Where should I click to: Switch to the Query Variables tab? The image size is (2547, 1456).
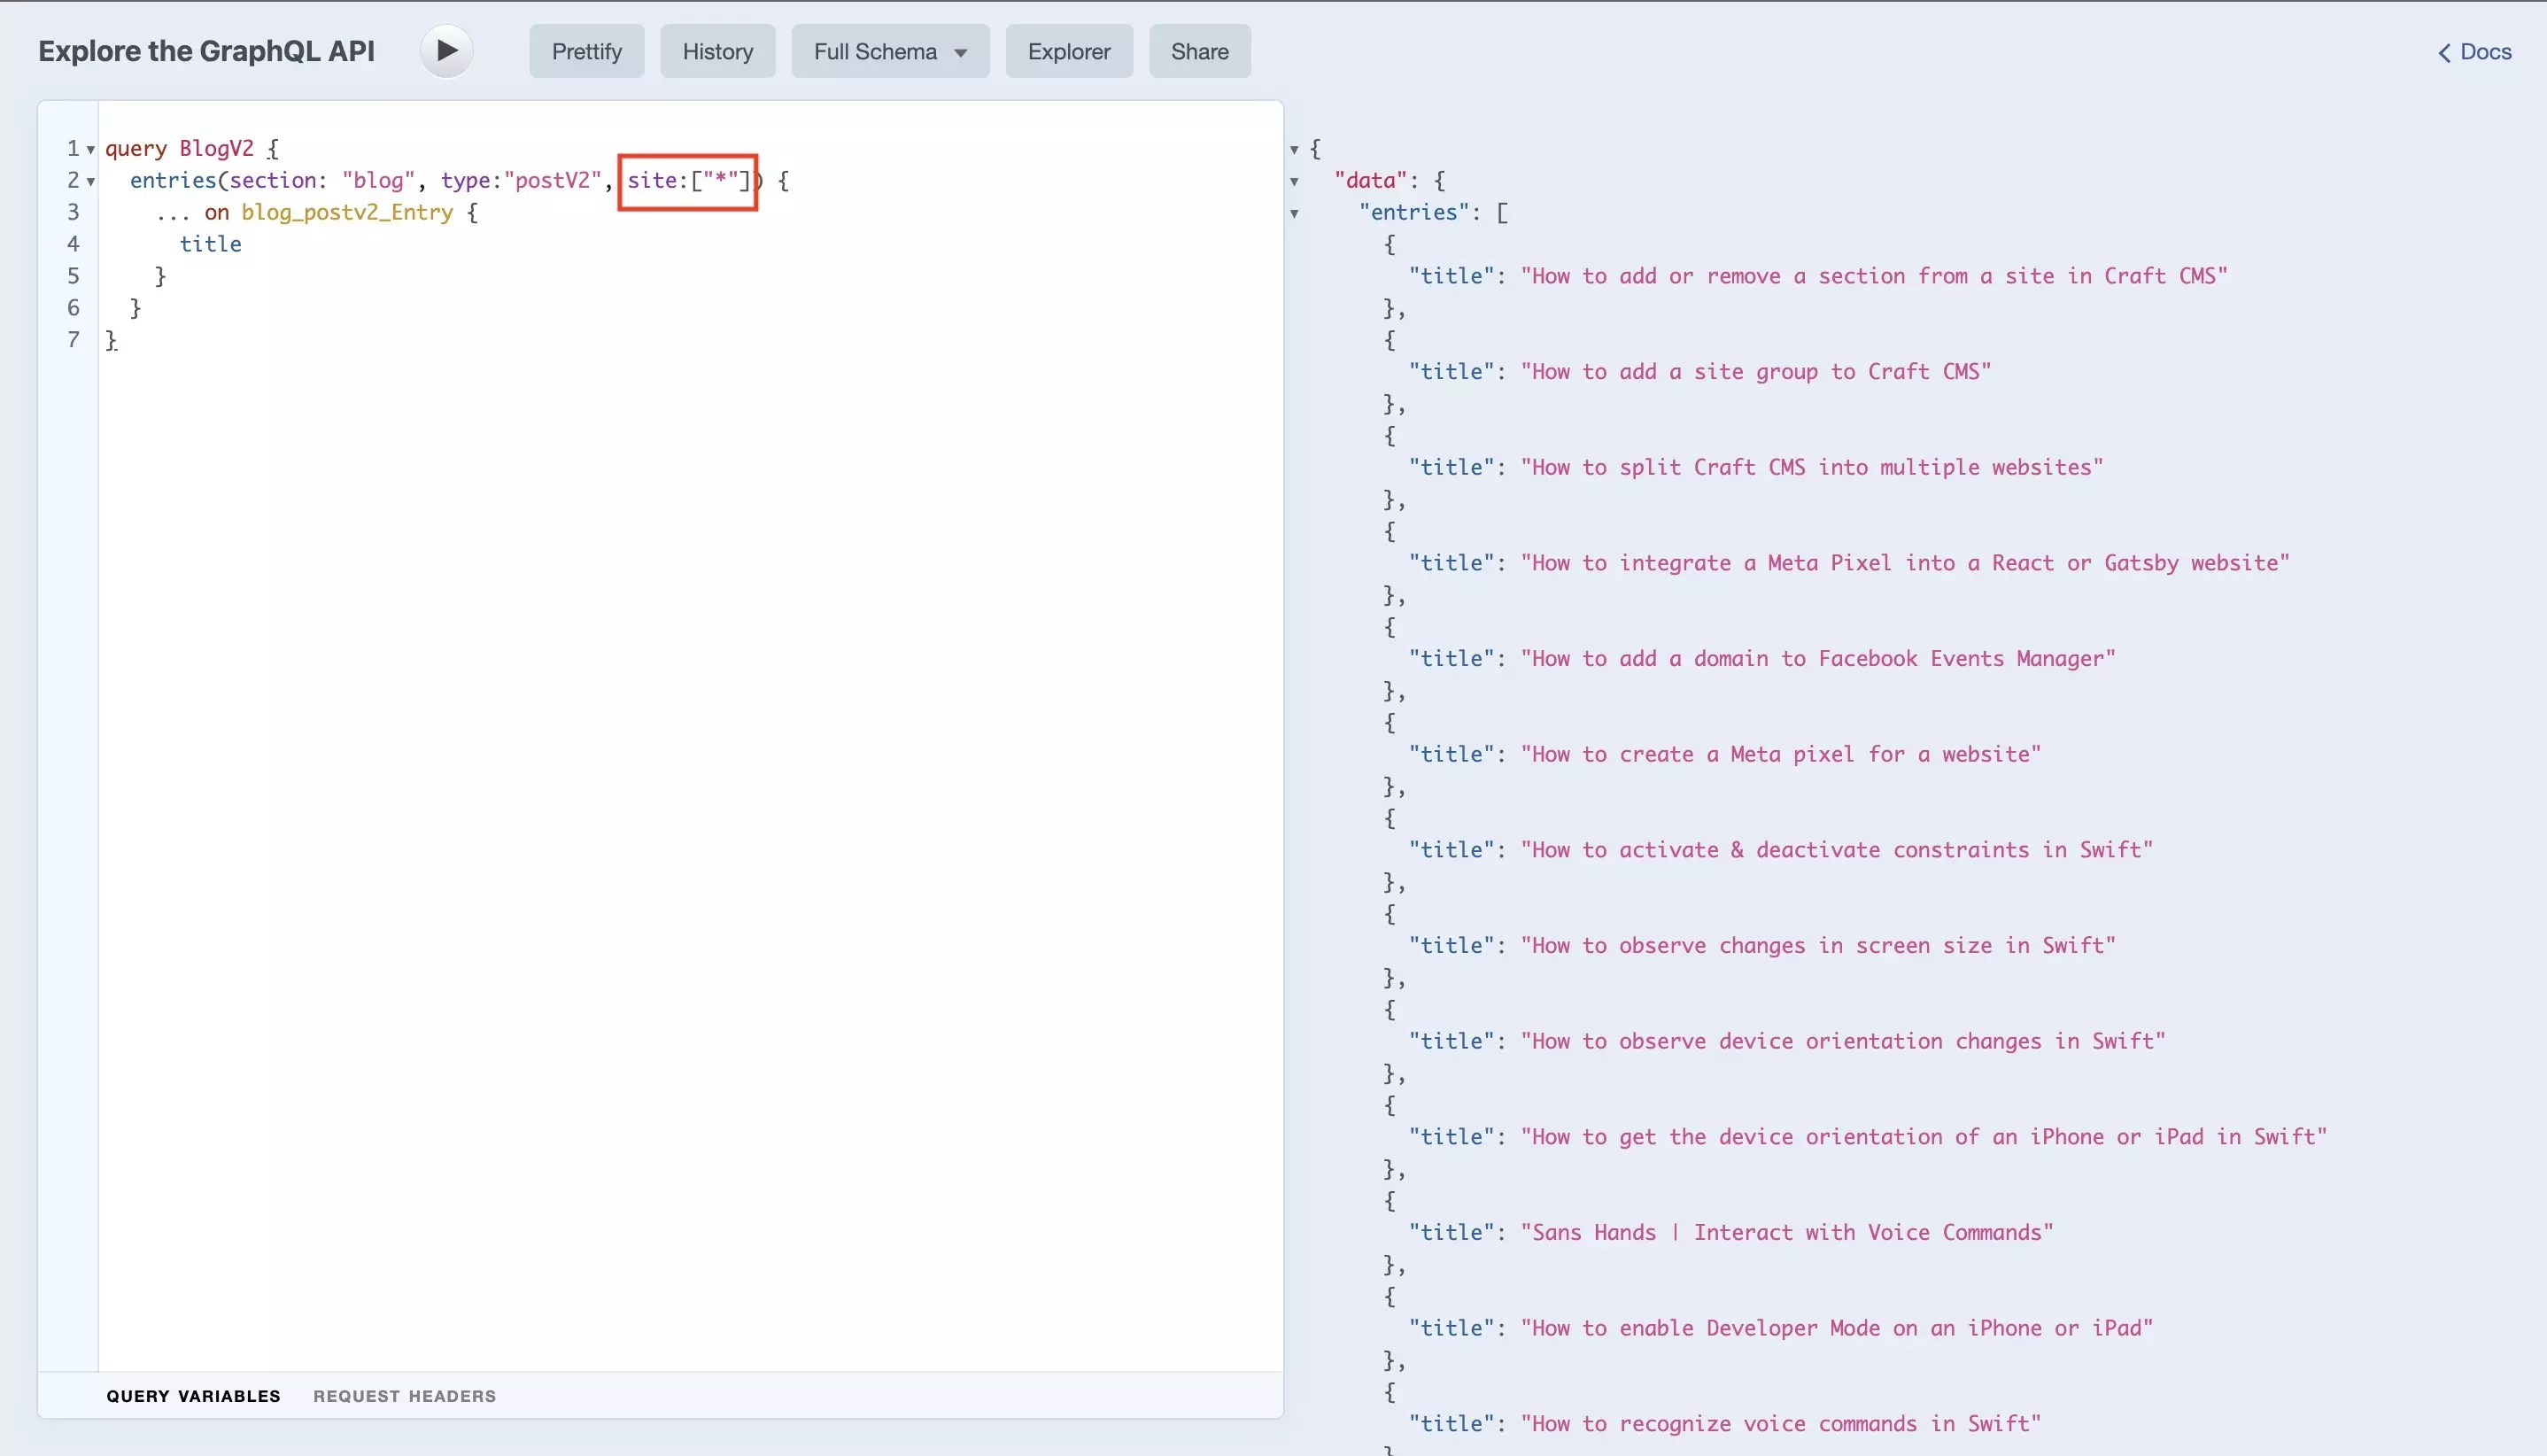[x=194, y=1395]
